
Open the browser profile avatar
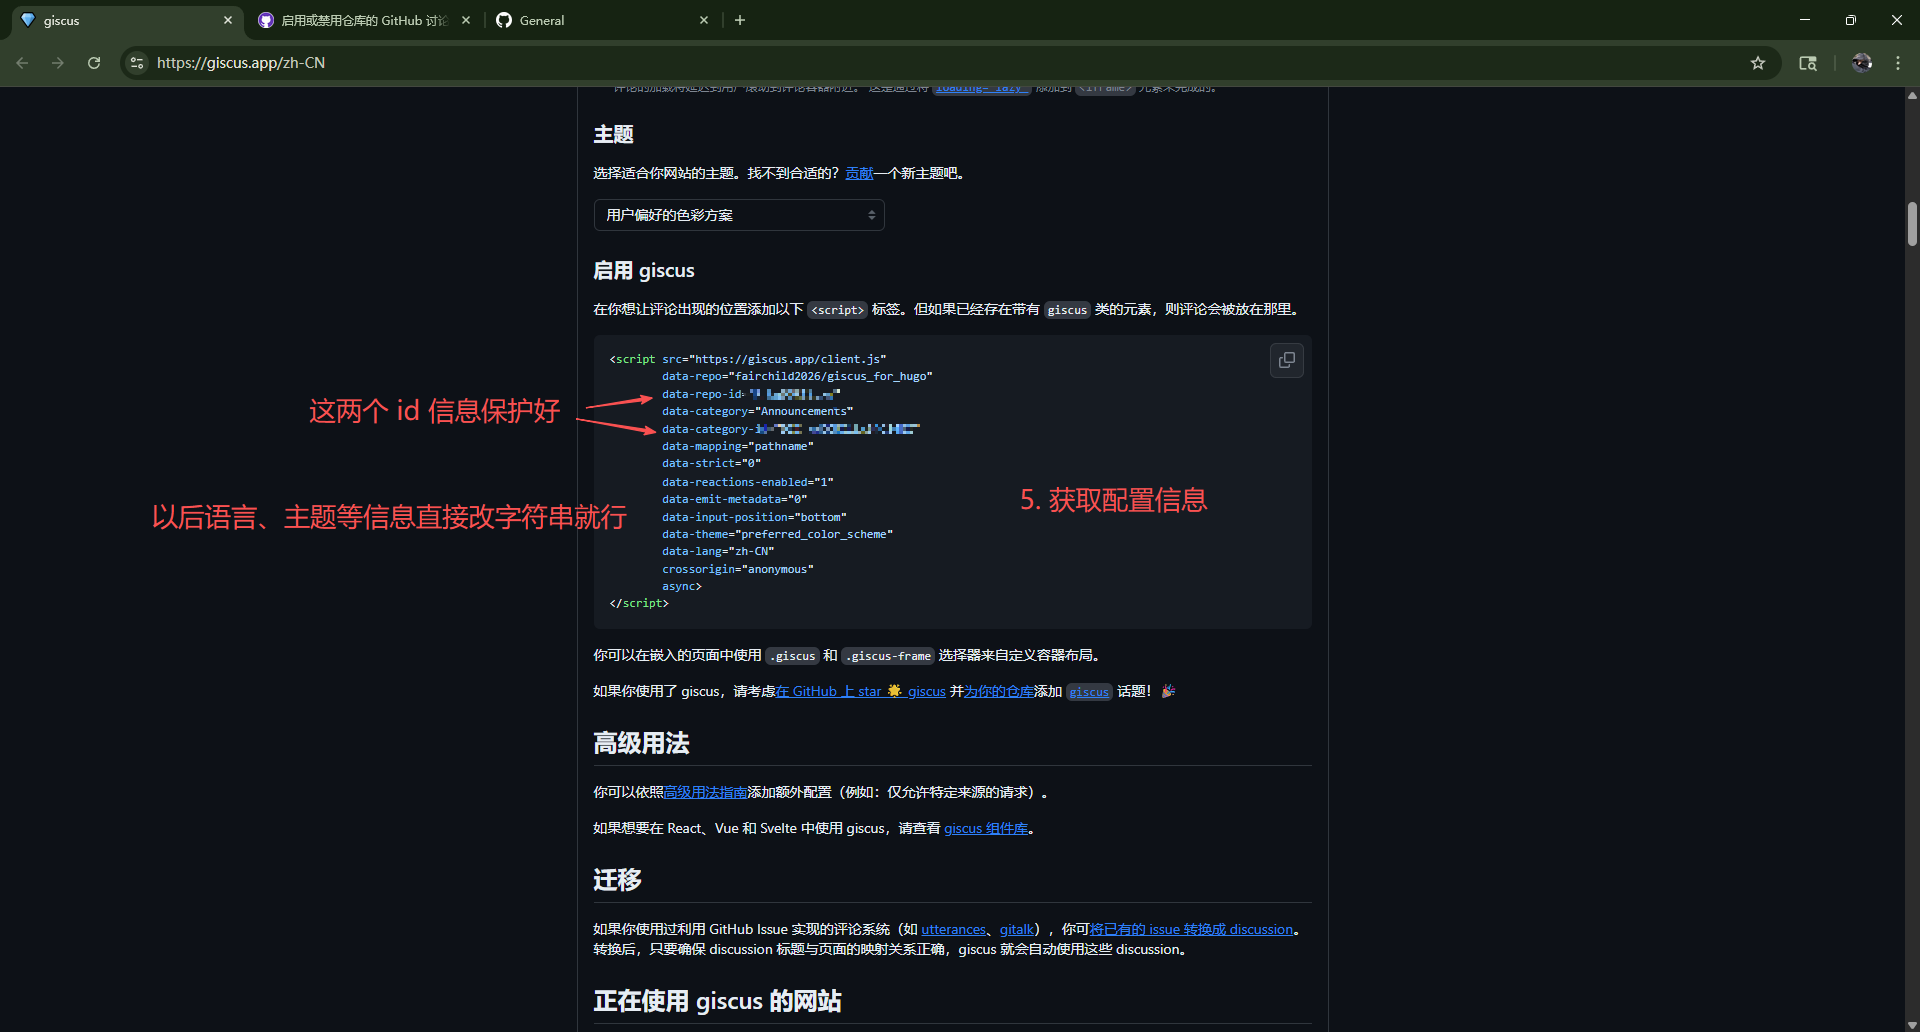[x=1861, y=63]
